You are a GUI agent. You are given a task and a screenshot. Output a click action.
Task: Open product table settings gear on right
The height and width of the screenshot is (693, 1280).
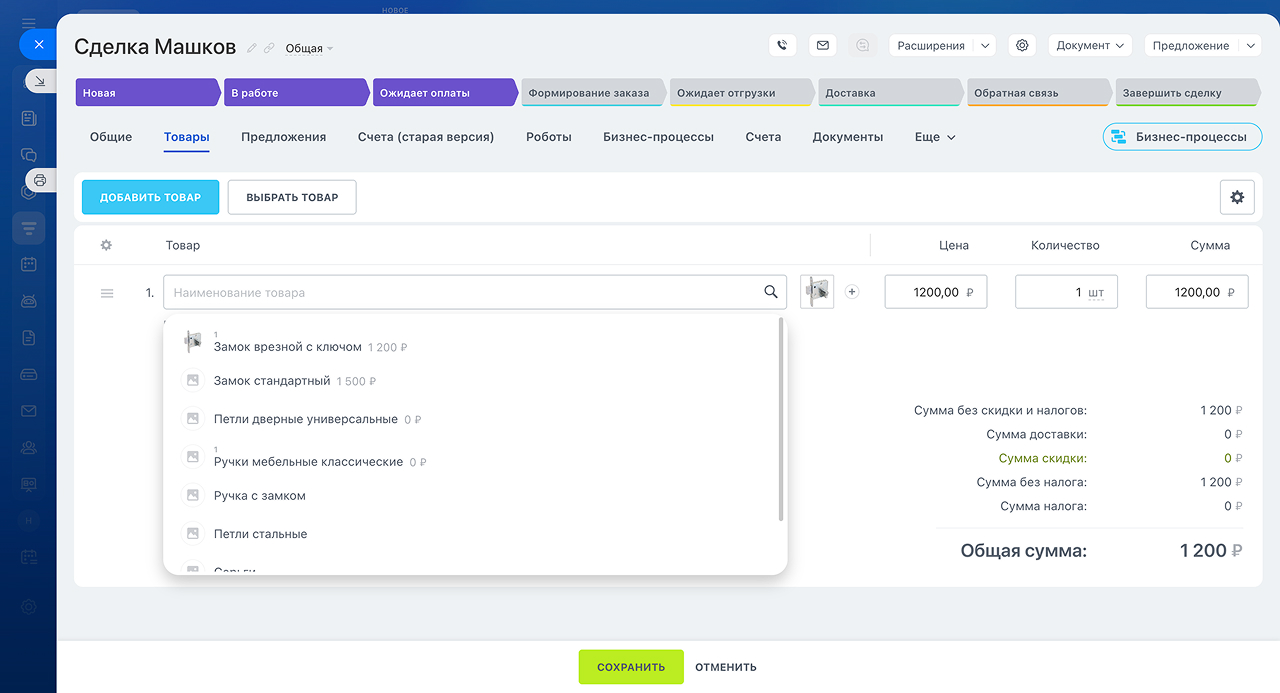click(1236, 197)
